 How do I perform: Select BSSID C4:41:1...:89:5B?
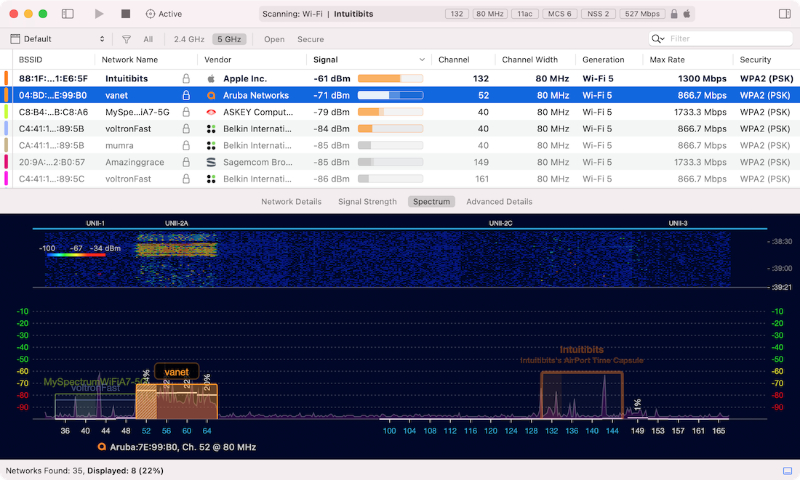click(52, 129)
